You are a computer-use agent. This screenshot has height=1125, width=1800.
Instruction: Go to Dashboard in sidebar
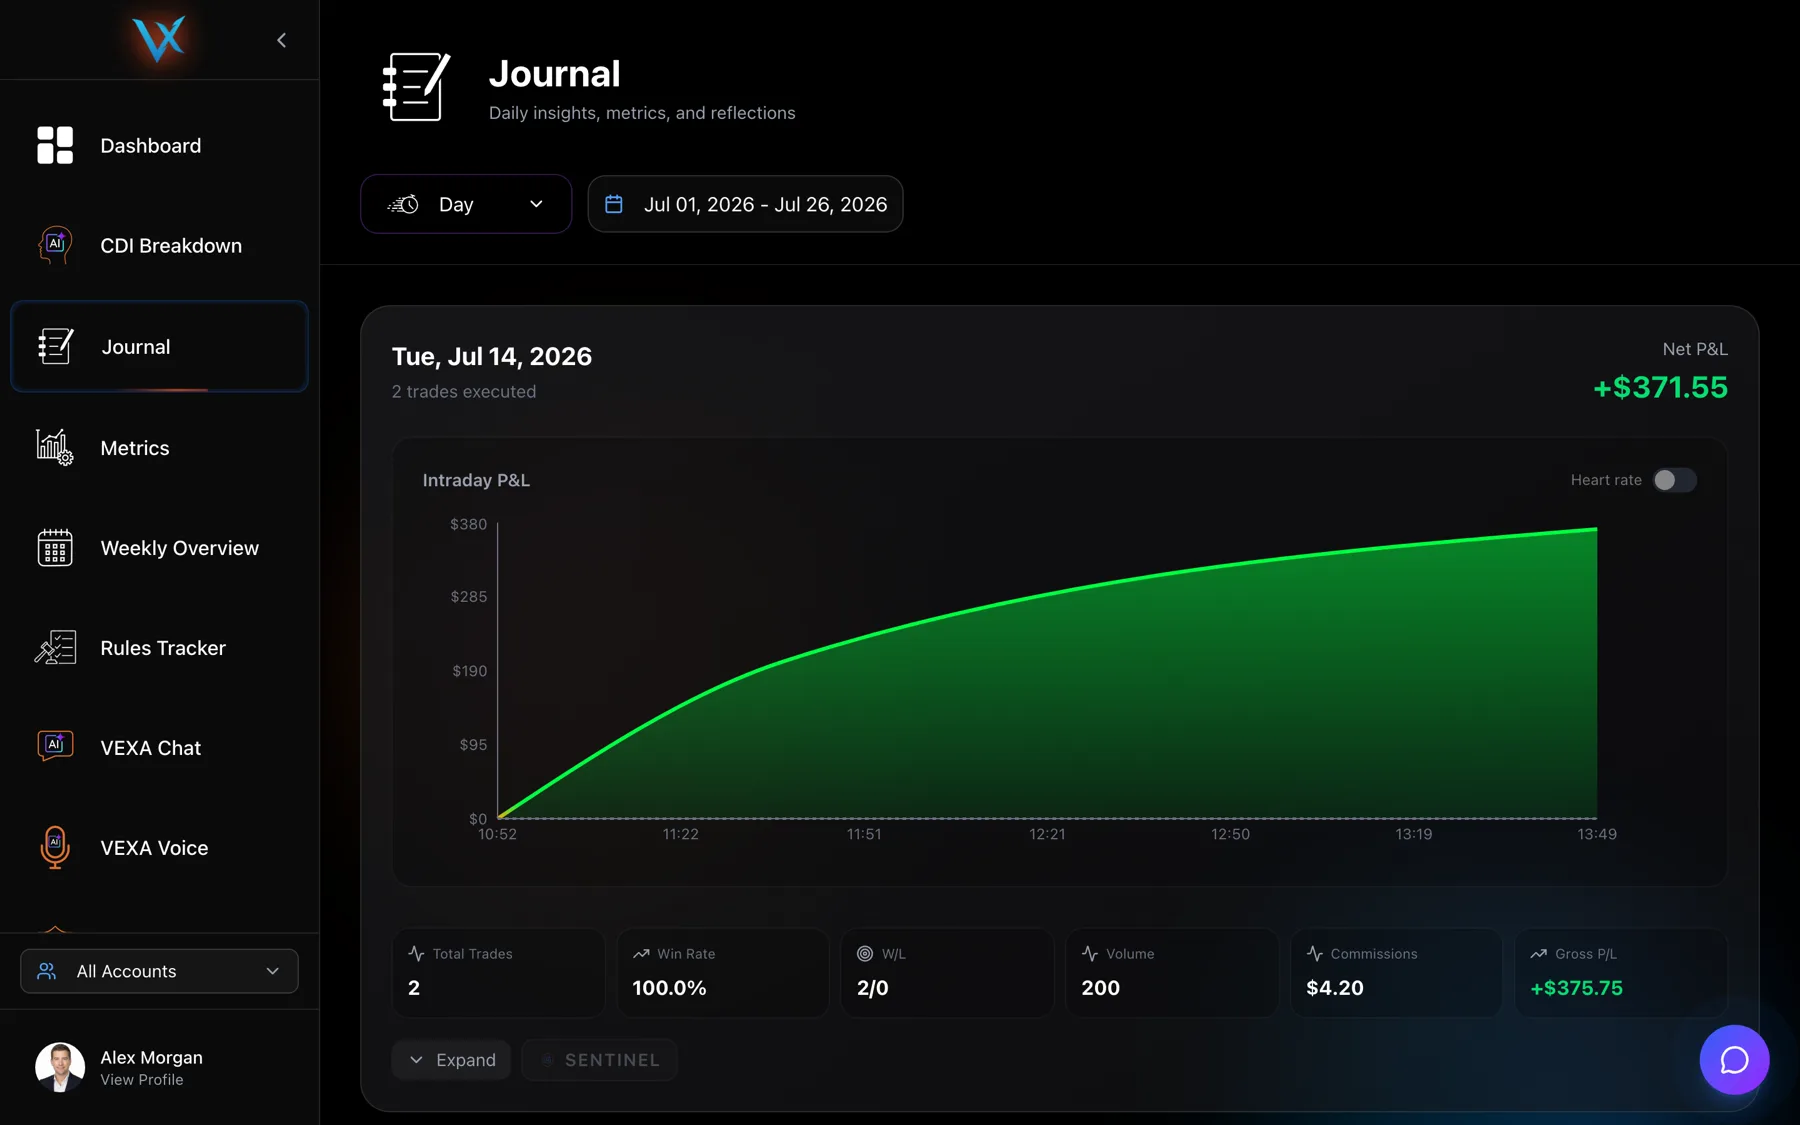click(x=159, y=145)
